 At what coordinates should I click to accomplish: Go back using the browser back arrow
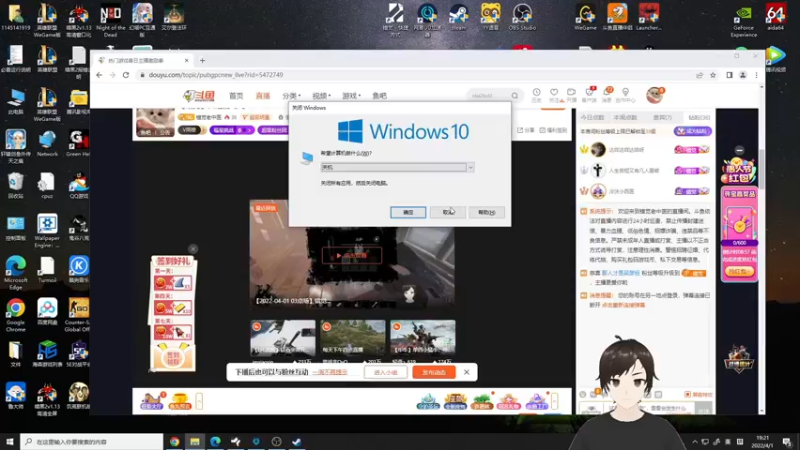pyautogui.click(x=99, y=75)
